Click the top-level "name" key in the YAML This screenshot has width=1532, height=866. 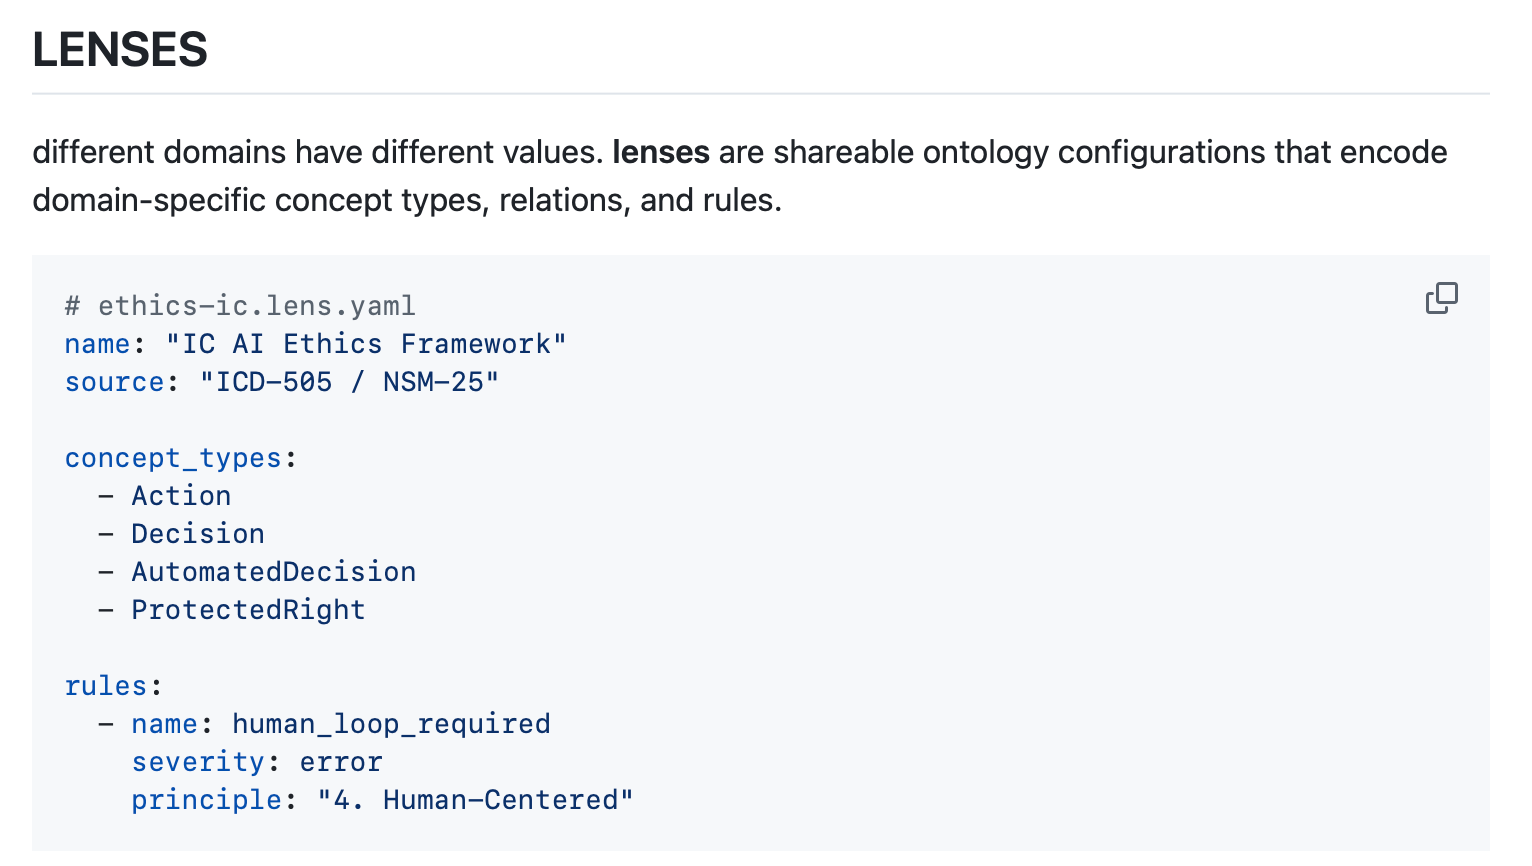pos(98,344)
